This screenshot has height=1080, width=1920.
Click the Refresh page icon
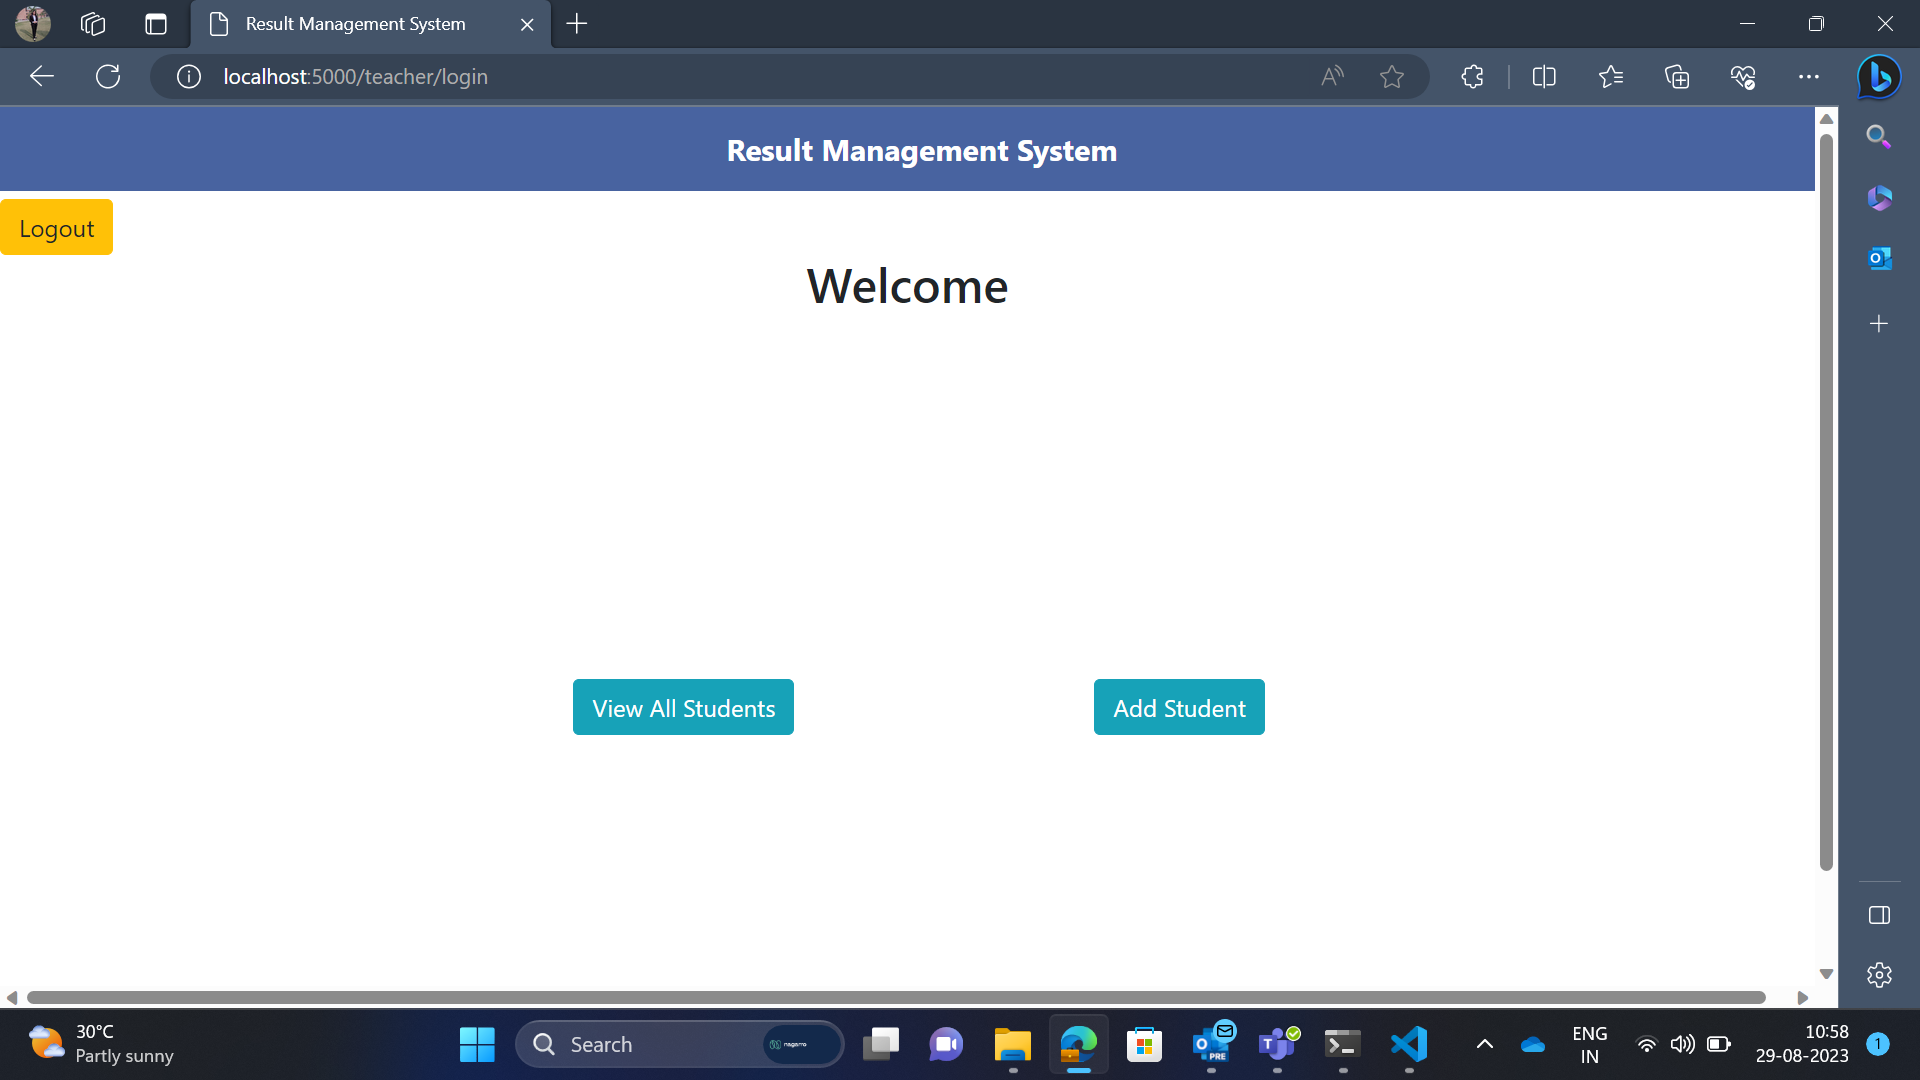pyautogui.click(x=108, y=77)
